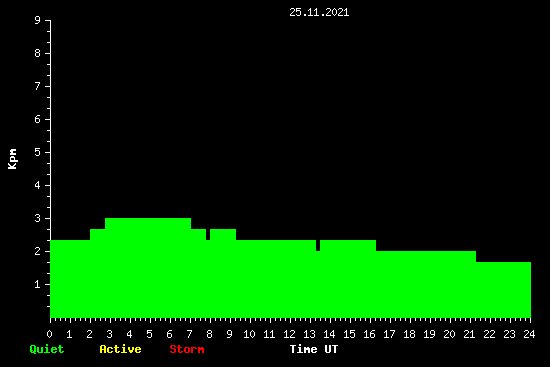550x367 pixels.
Task: Click the hour 0 tick label
Action: (49, 334)
